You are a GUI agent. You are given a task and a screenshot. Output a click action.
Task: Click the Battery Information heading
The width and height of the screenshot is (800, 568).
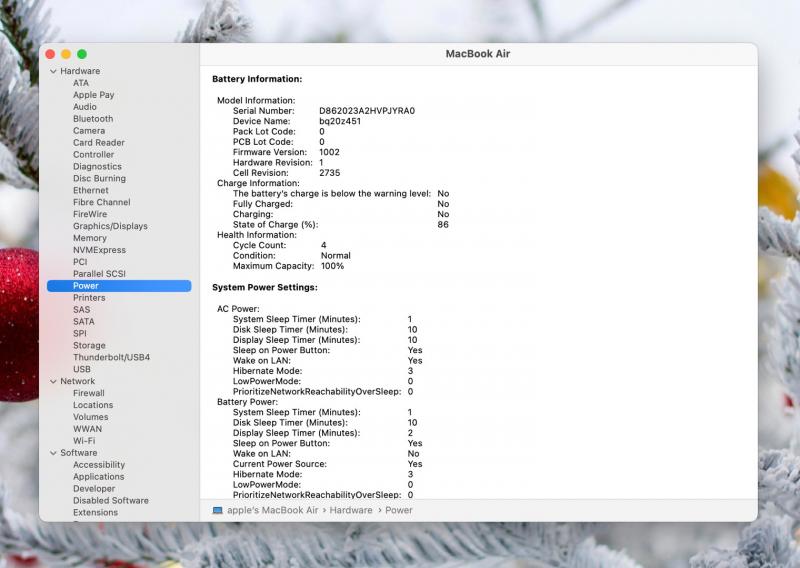pyautogui.click(x=257, y=79)
